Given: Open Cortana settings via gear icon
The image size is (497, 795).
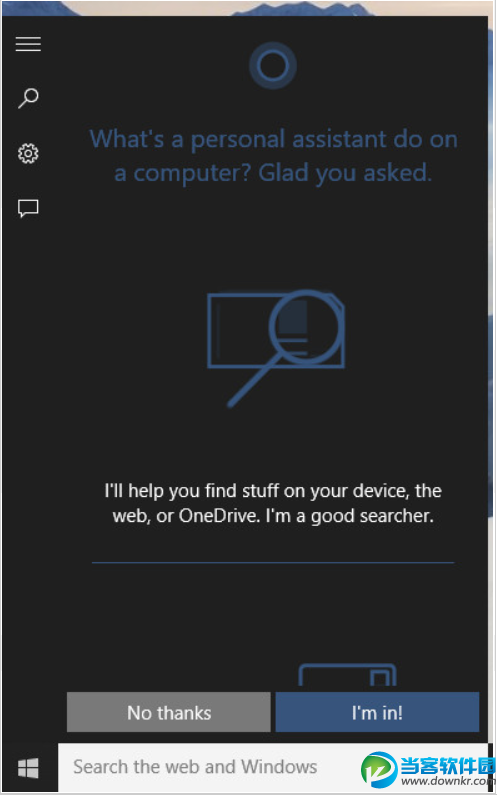Looking at the screenshot, I should pyautogui.click(x=28, y=153).
